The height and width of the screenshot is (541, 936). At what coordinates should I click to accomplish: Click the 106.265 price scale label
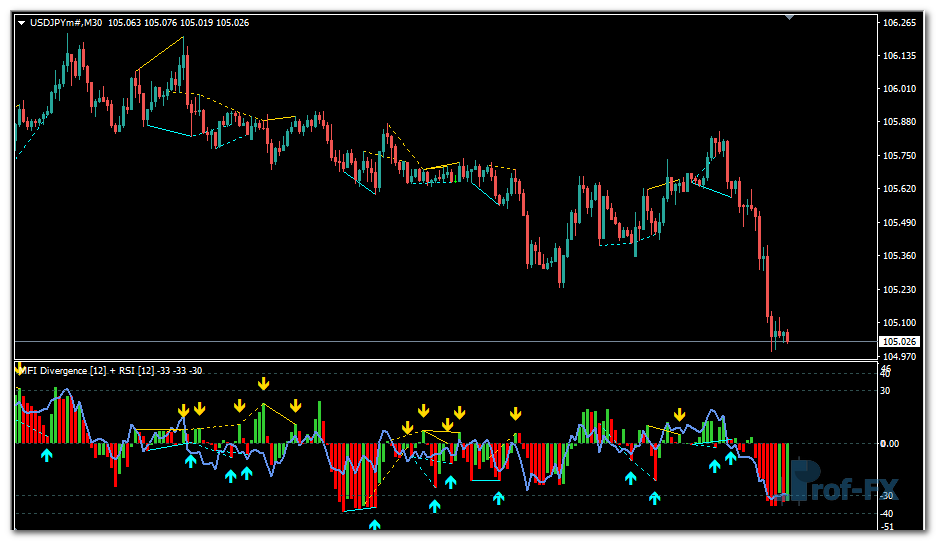[x=900, y=23]
